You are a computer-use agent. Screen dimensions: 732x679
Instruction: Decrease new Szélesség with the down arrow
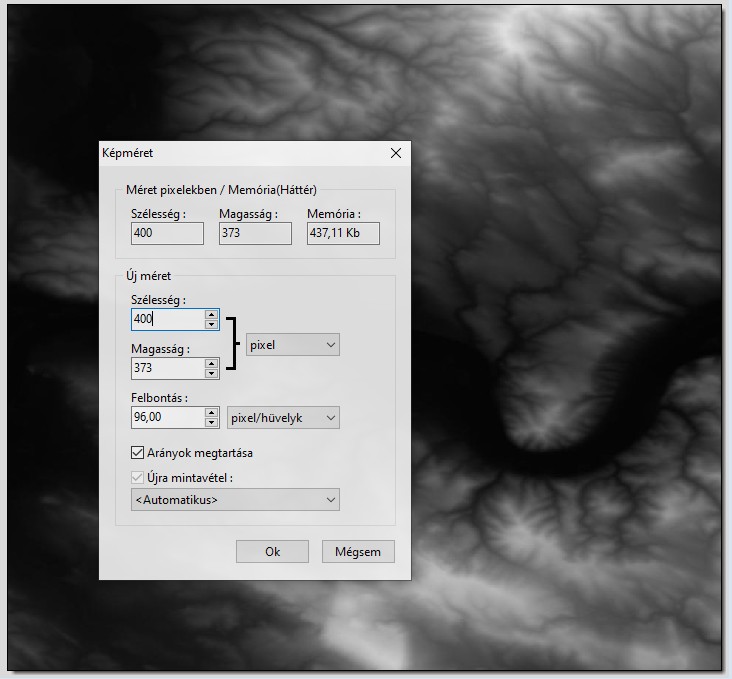pyautogui.click(x=211, y=324)
